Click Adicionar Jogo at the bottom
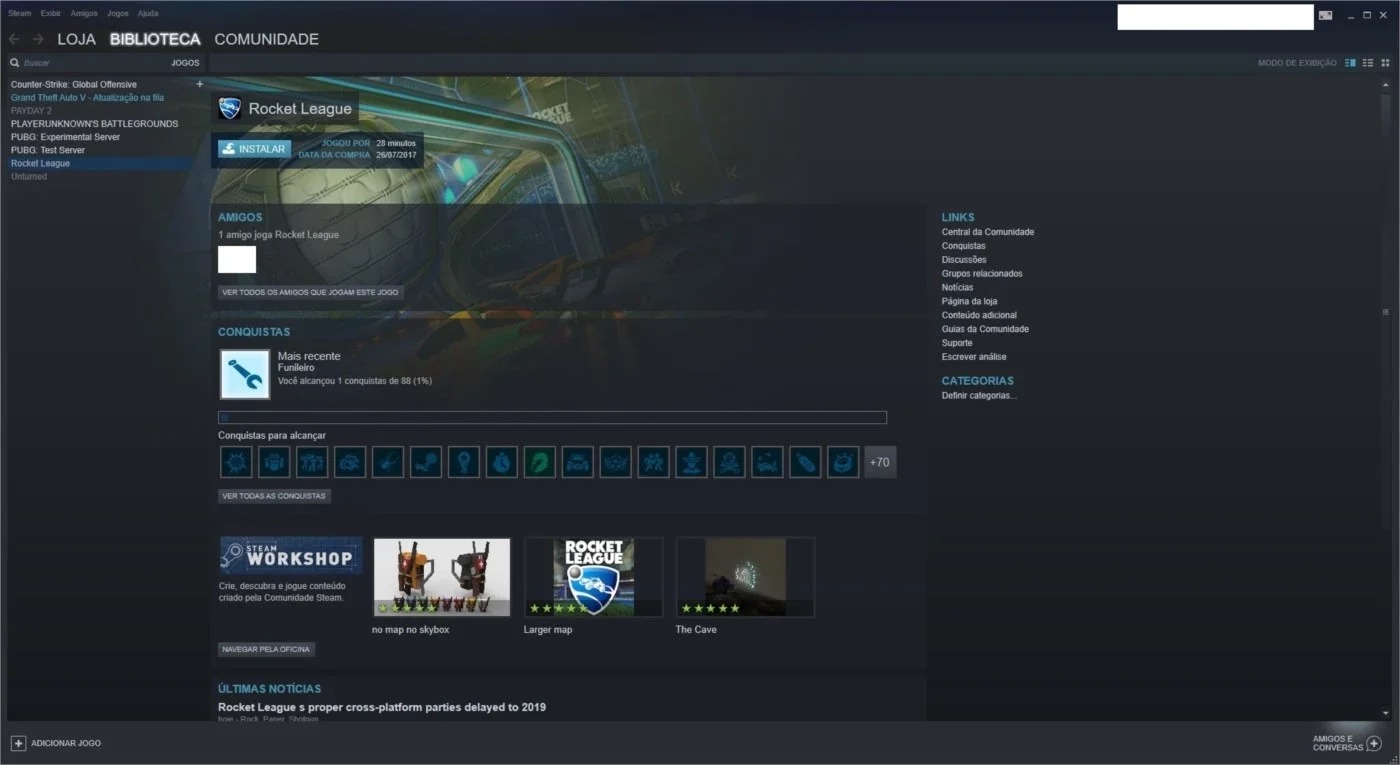 pos(66,743)
